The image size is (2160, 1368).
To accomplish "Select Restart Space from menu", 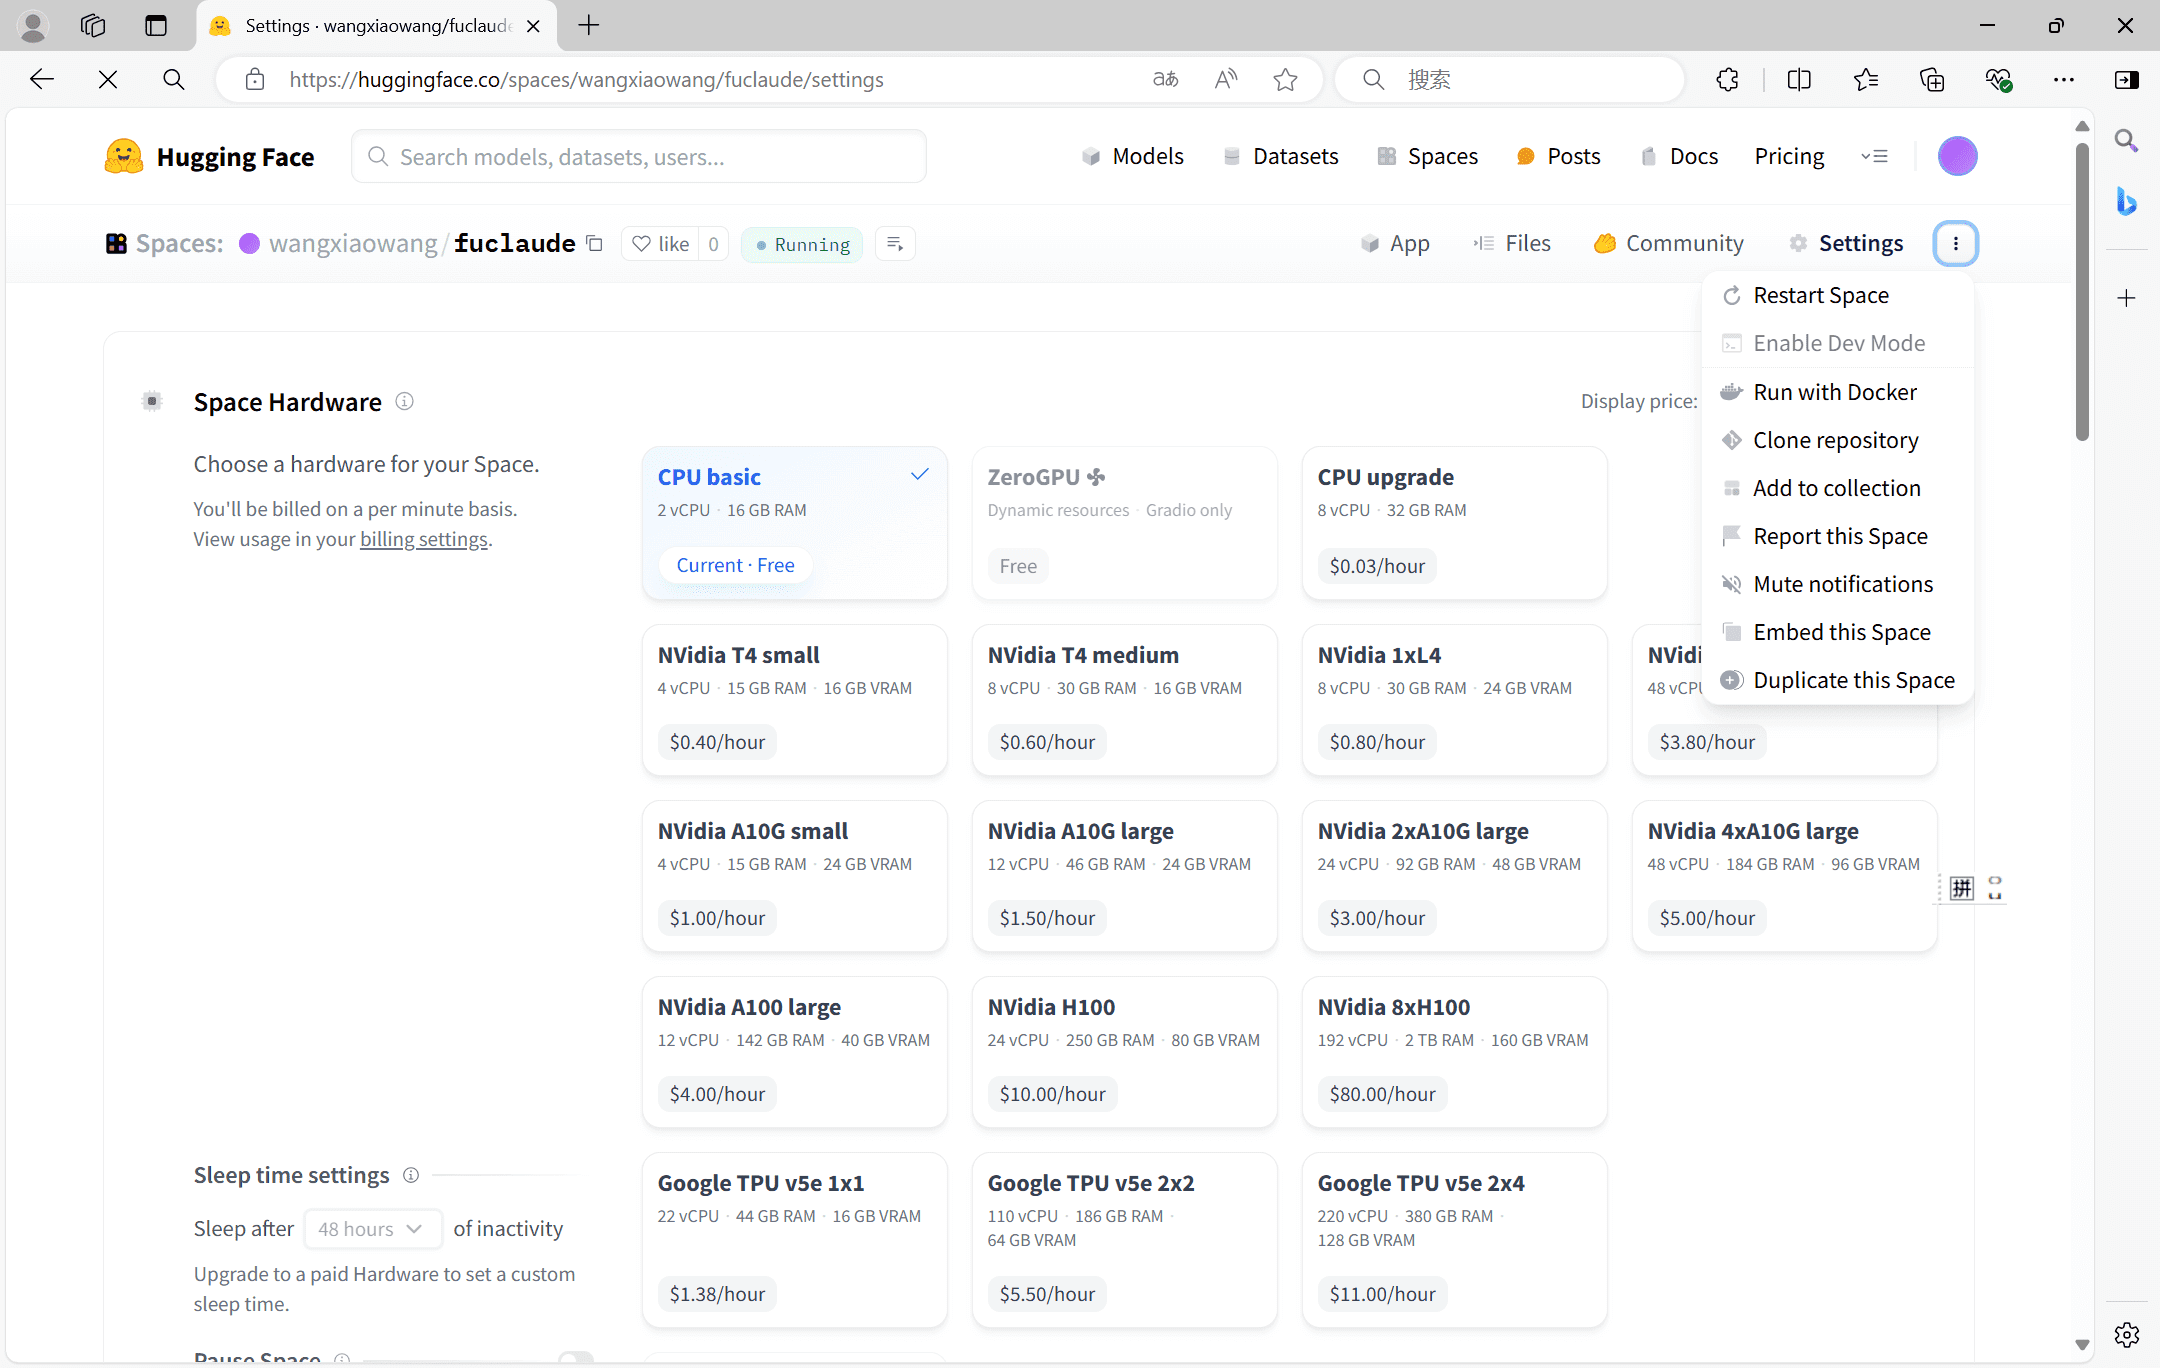I will [1838, 295].
